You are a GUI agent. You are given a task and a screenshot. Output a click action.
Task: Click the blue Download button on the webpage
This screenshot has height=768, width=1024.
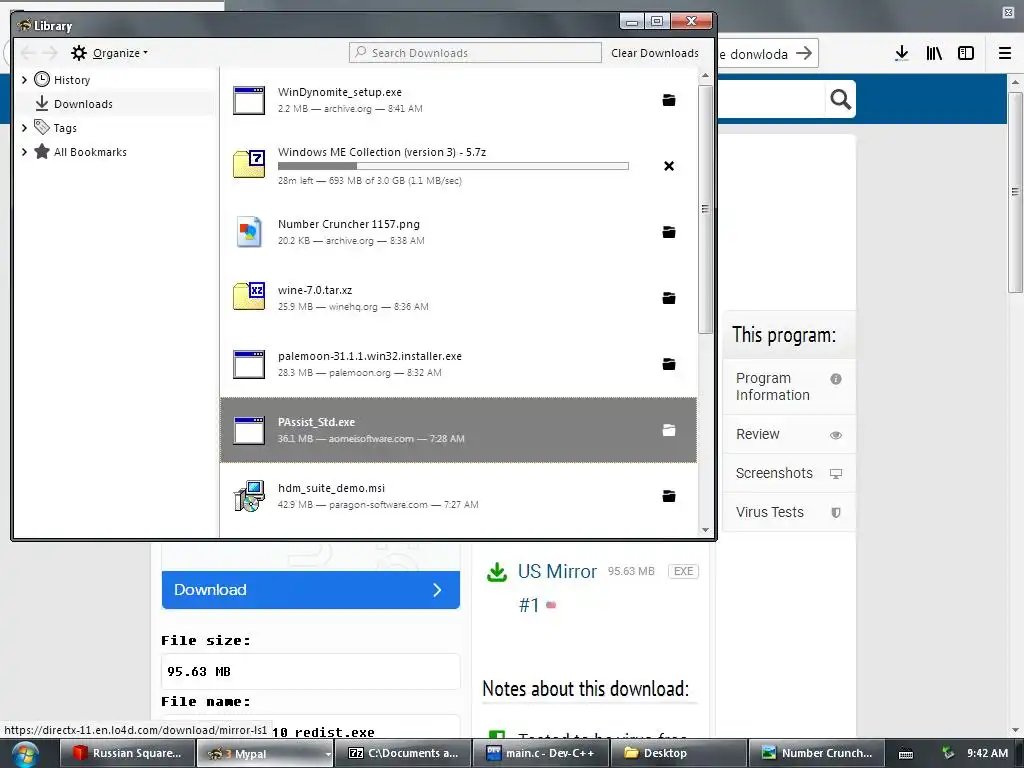tap(311, 590)
